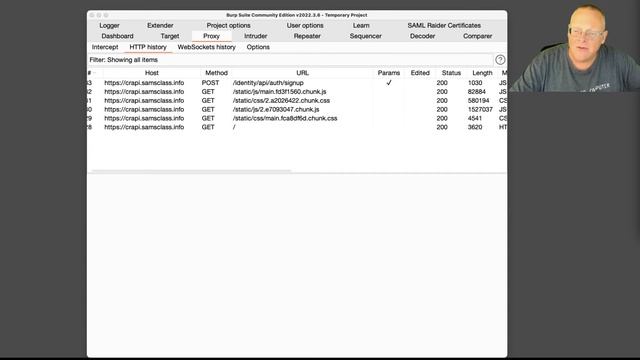Select the HTTP history sub-tab
The image size is (640, 360).
(x=148, y=47)
